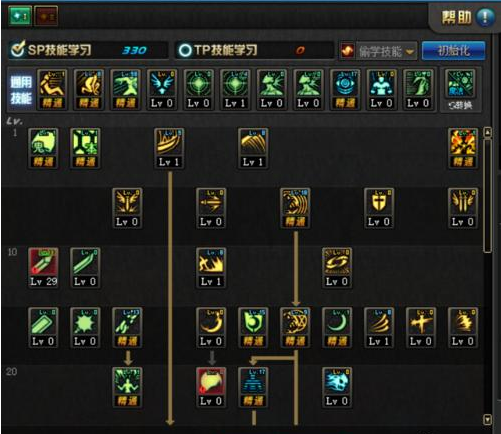Select the golden shield cross skill icon
The height and width of the screenshot is (434, 501).
[379, 208]
